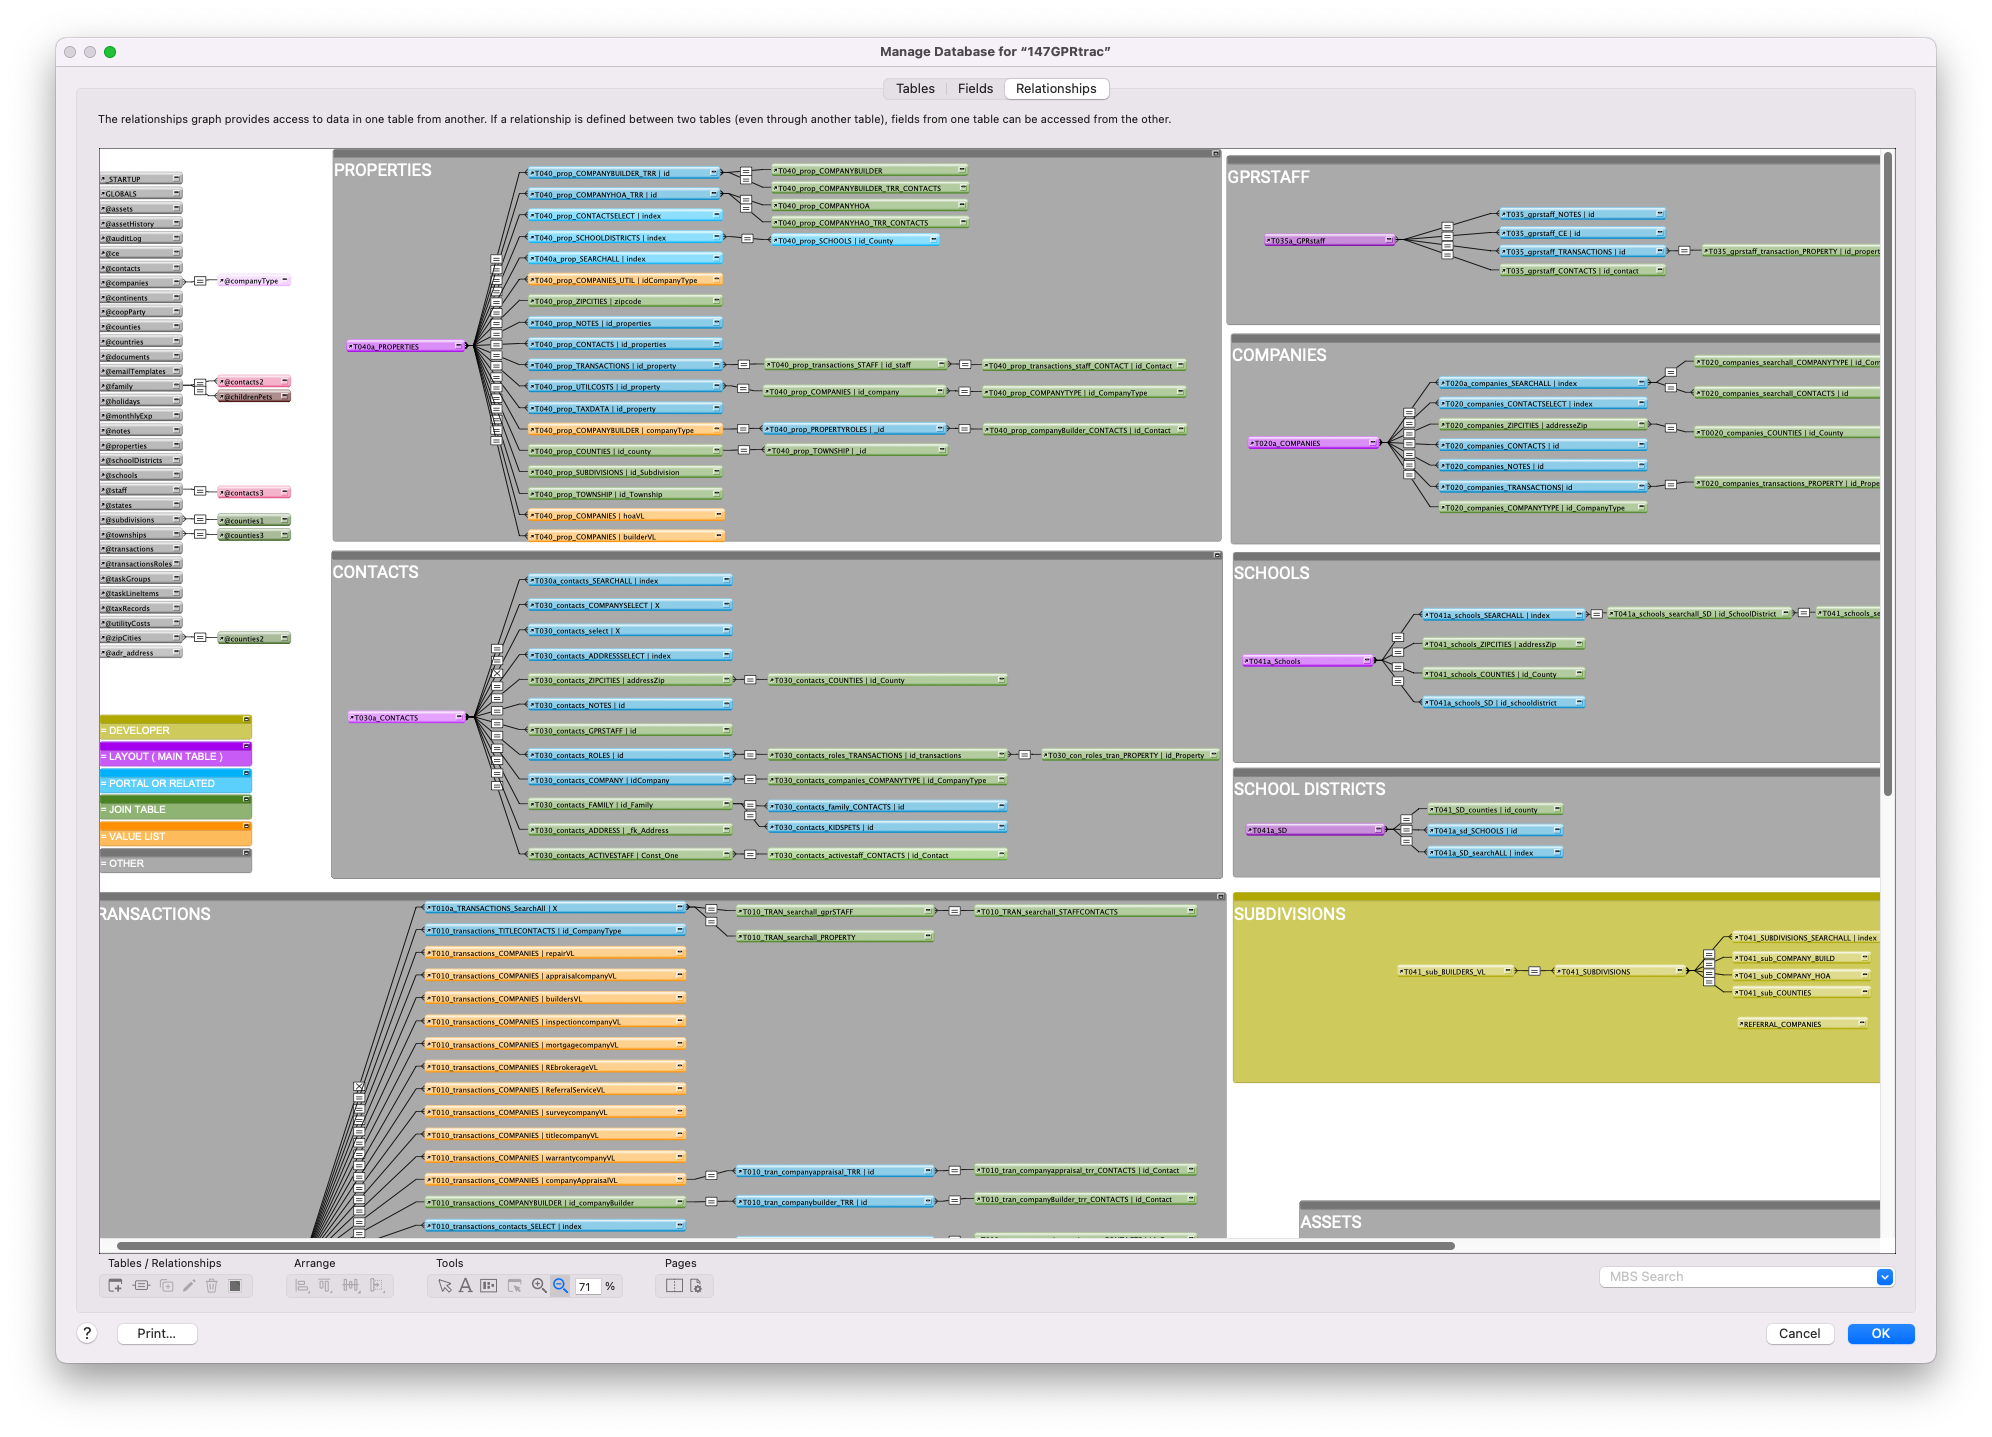Open the table color swatch
Screen dimensions: 1992x1437
click(235, 1286)
